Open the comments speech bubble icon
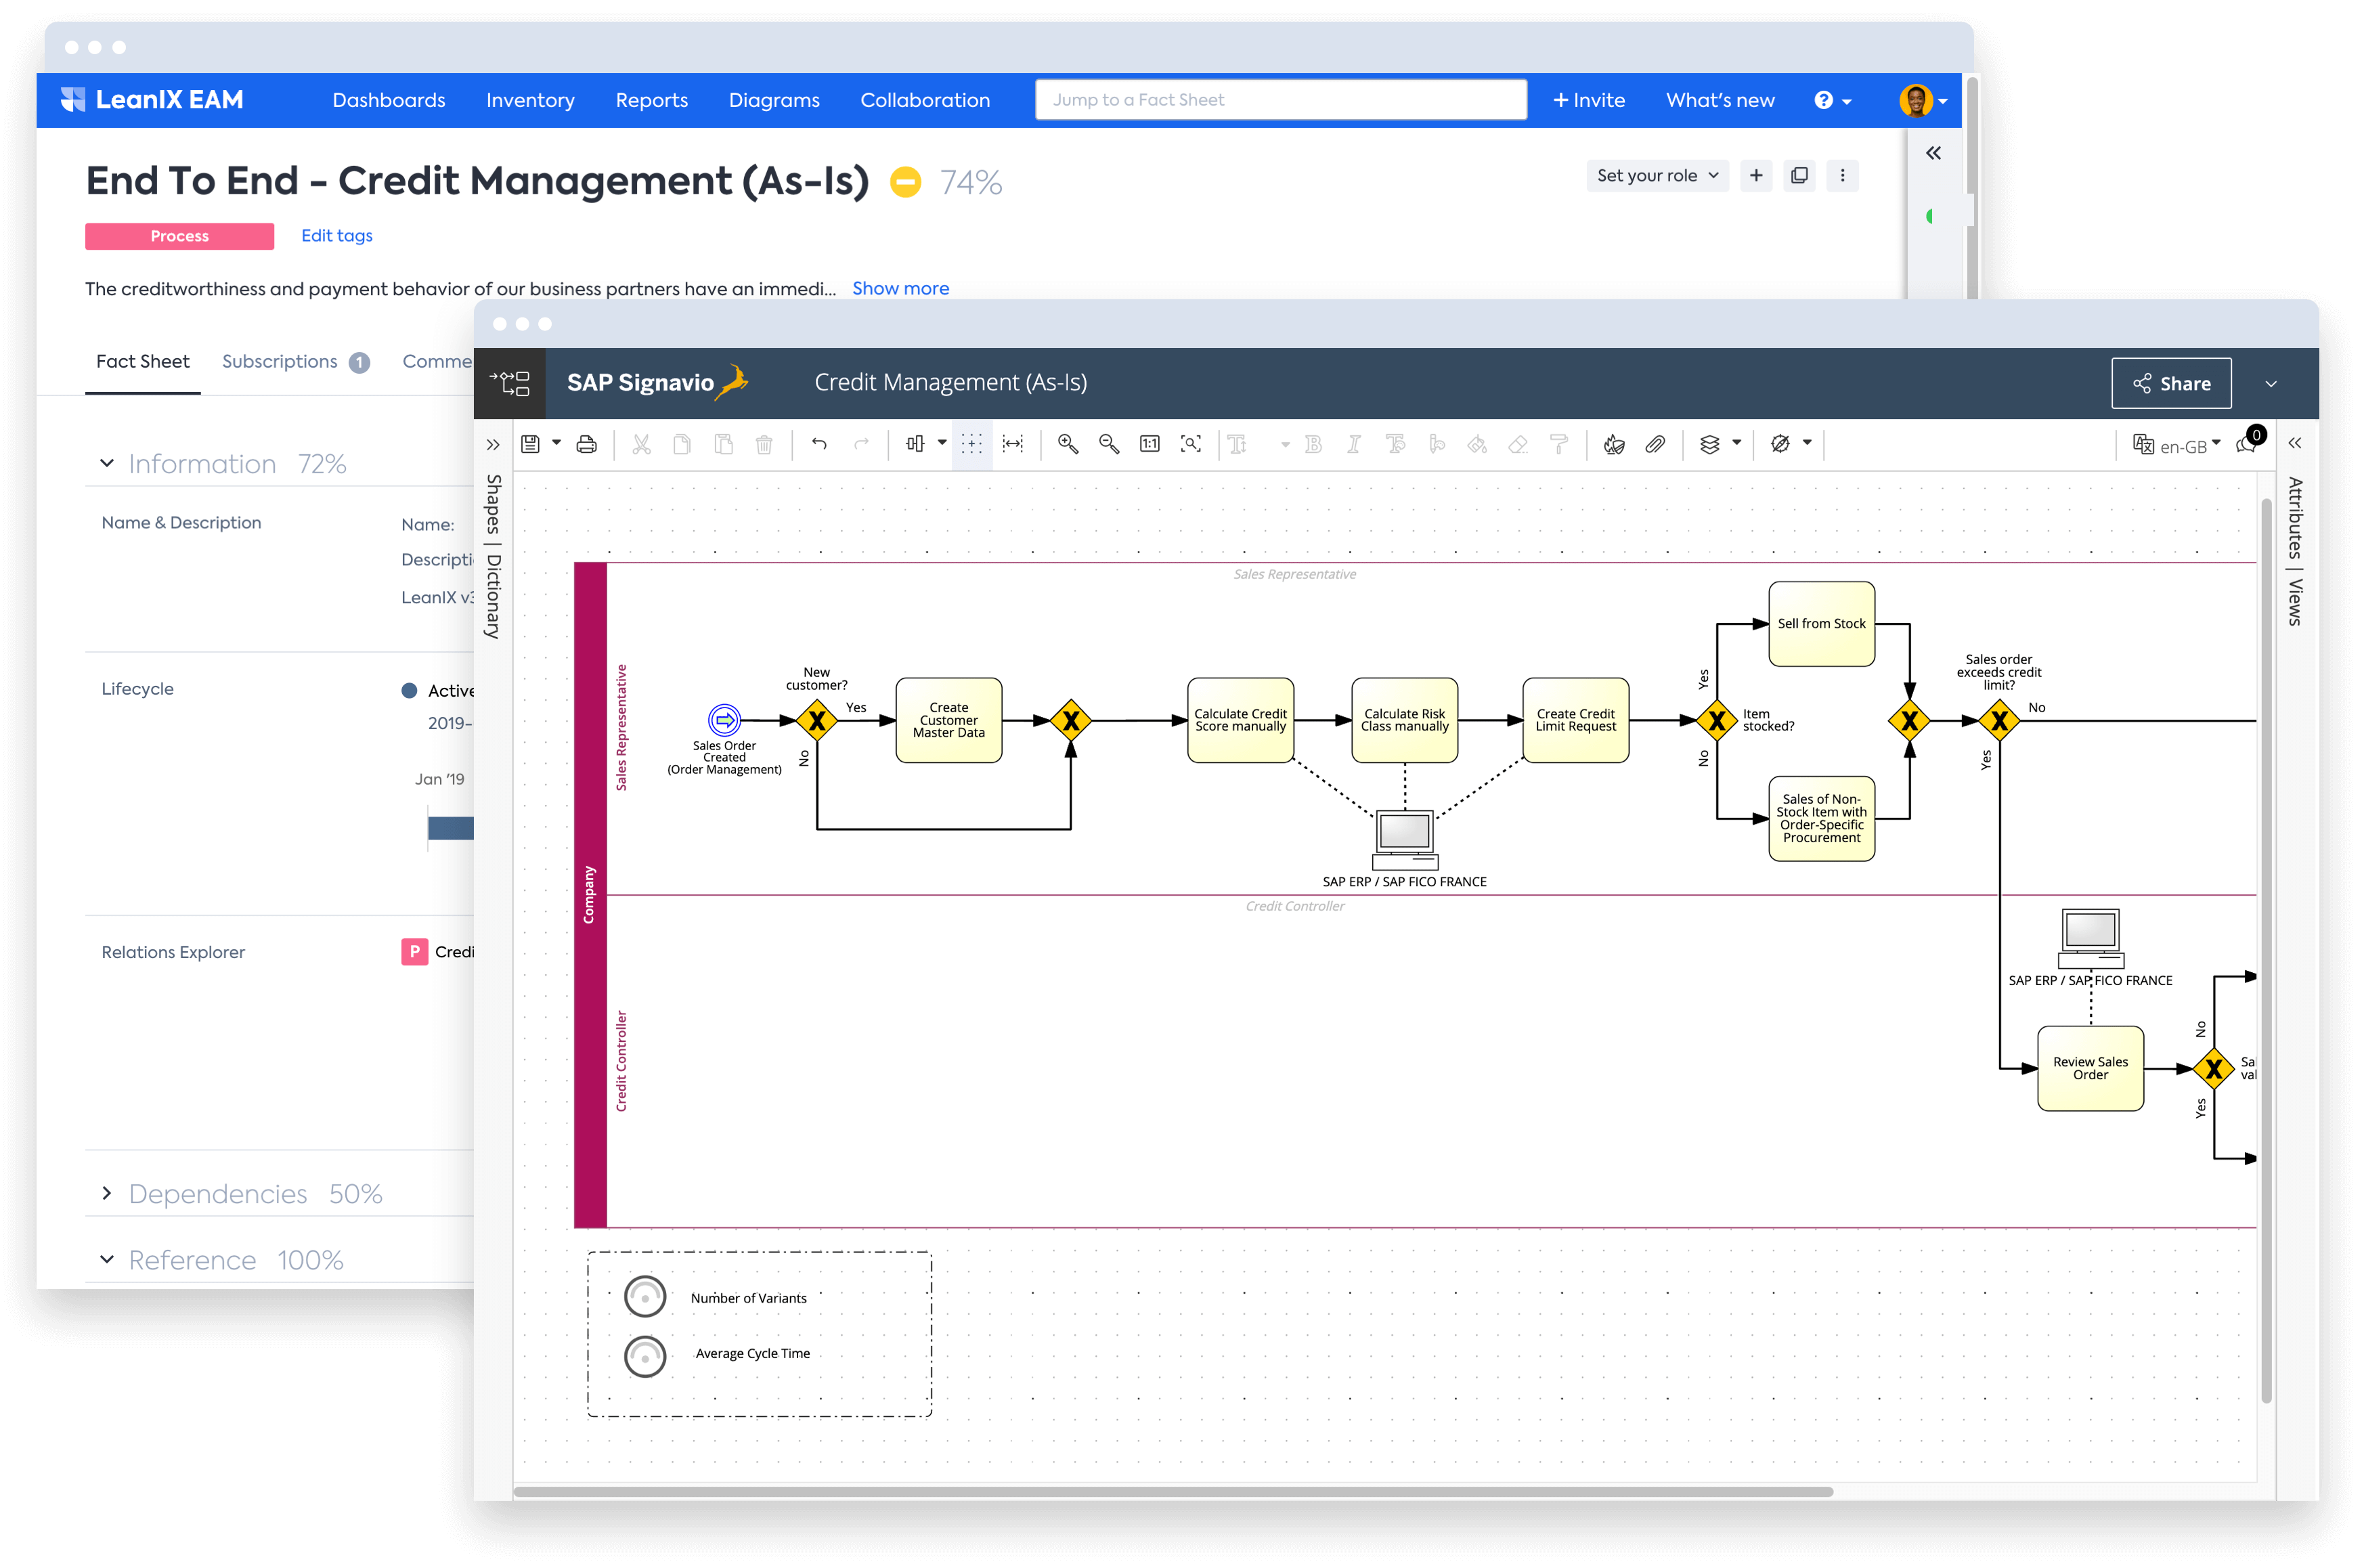 pos(2246,444)
